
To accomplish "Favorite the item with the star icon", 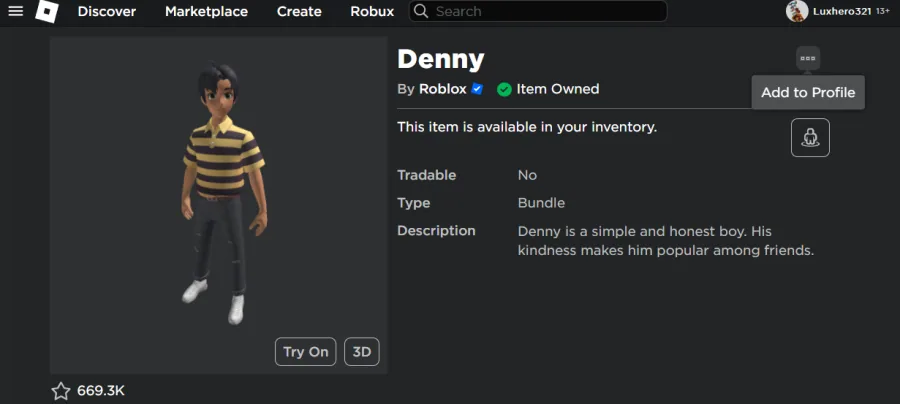I will tap(61, 391).
